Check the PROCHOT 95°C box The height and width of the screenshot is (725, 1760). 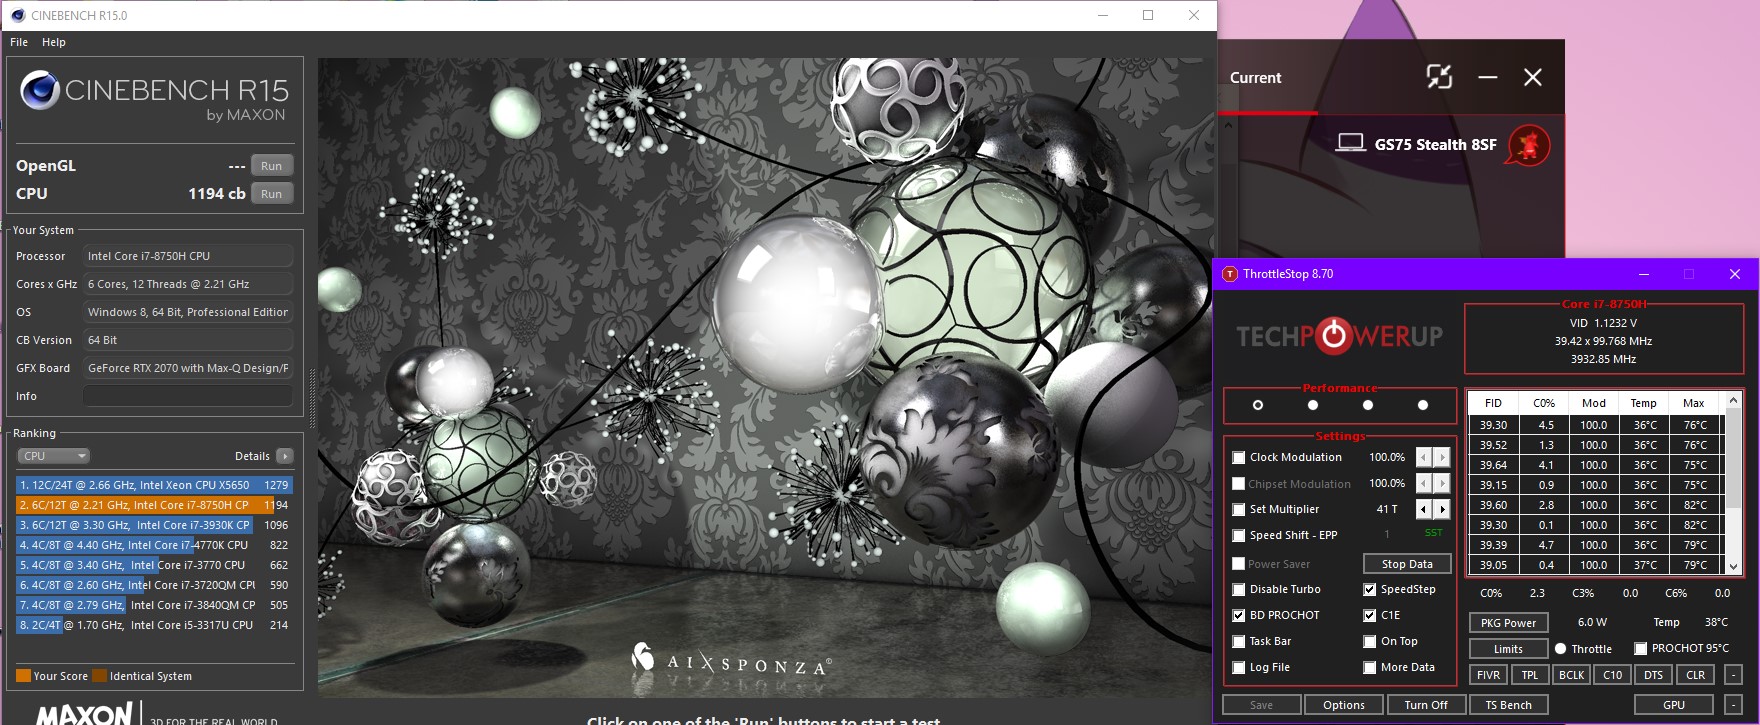1641,648
